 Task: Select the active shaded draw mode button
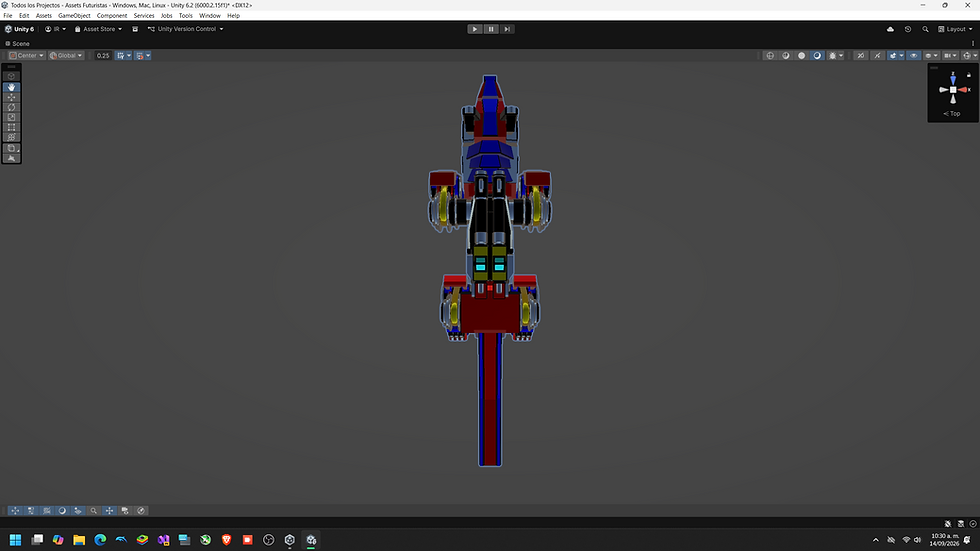pos(818,56)
